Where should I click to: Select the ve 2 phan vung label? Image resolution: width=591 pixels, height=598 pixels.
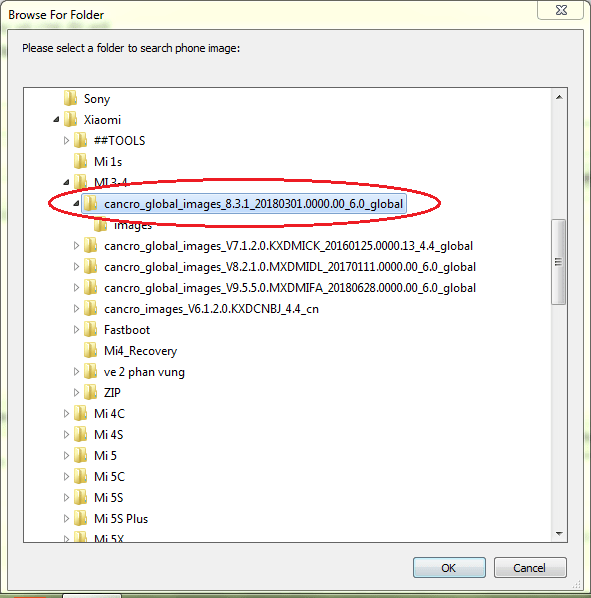tap(144, 372)
